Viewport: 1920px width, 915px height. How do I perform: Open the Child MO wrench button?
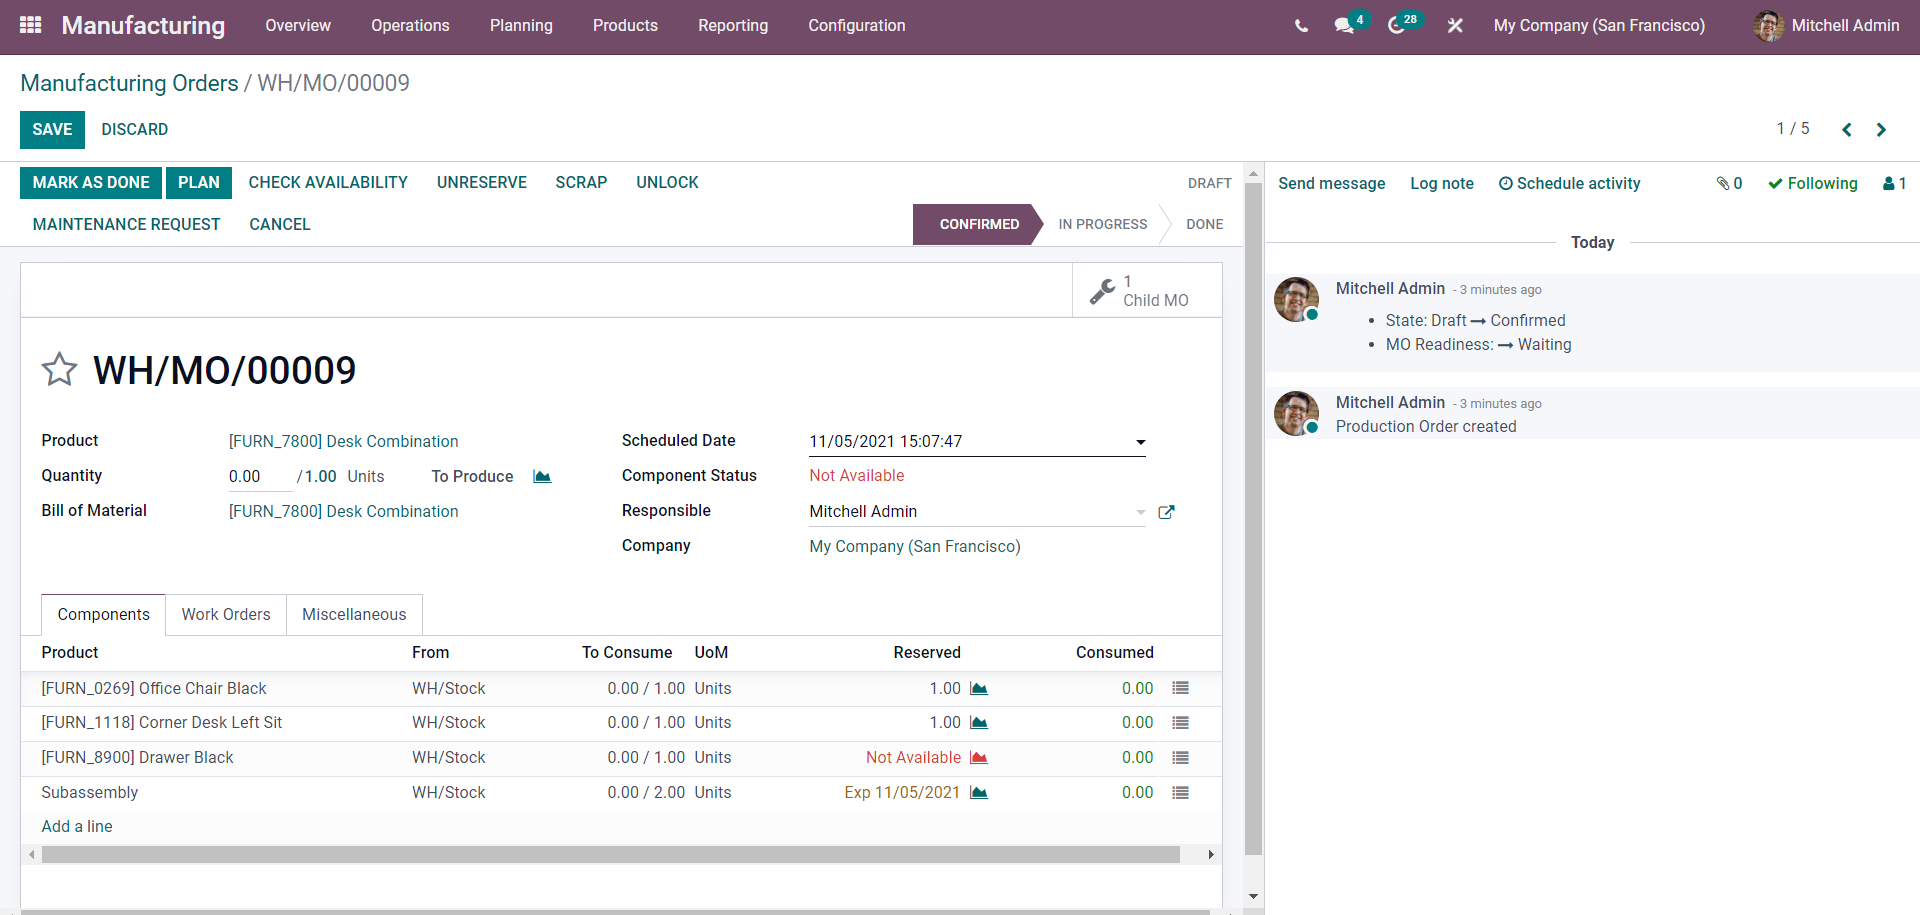point(1147,291)
